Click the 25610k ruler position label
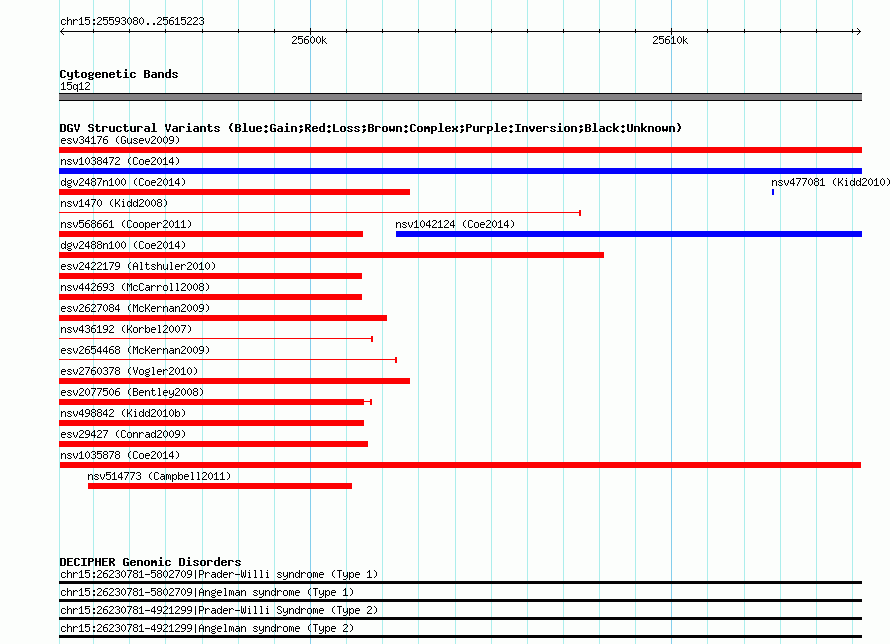Screen dimensions: 890x644 (x=670, y=40)
